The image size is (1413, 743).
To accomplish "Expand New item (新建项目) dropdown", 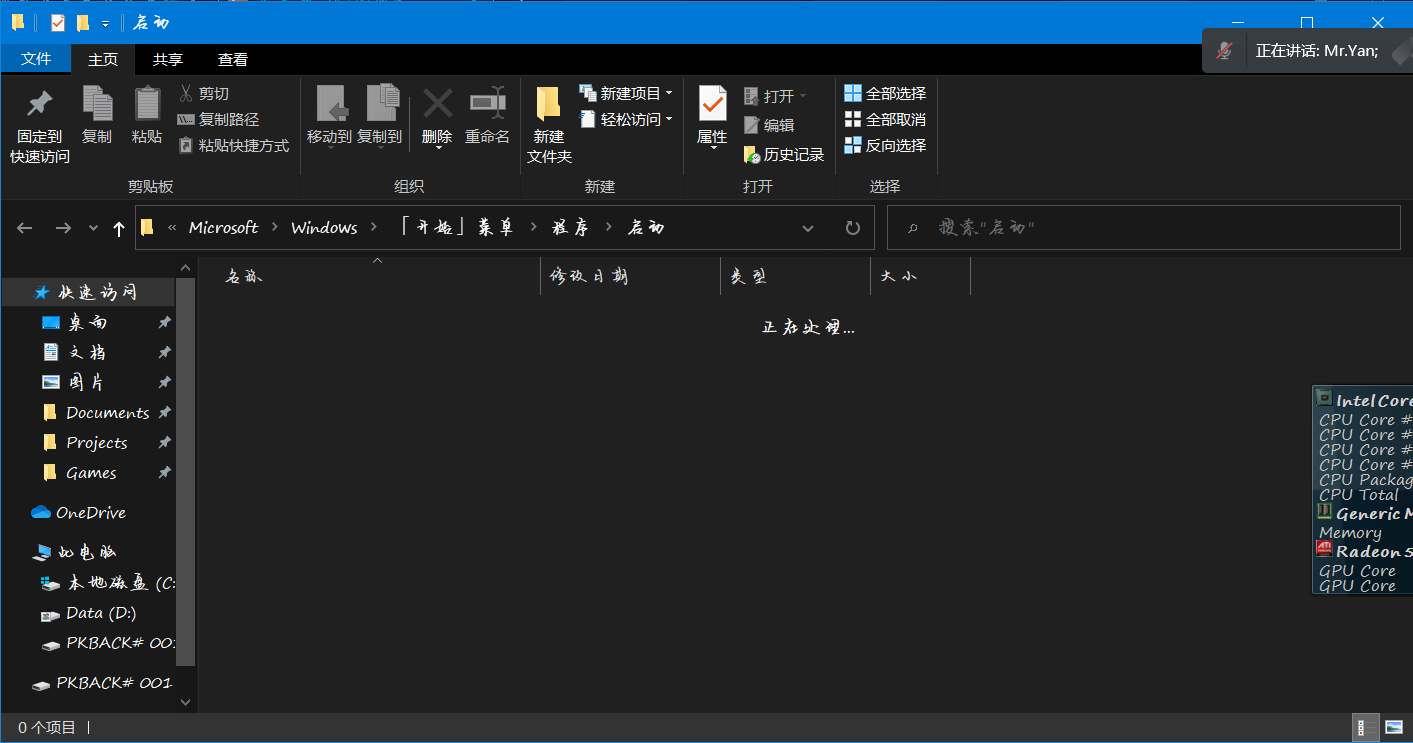I will click(x=669, y=93).
